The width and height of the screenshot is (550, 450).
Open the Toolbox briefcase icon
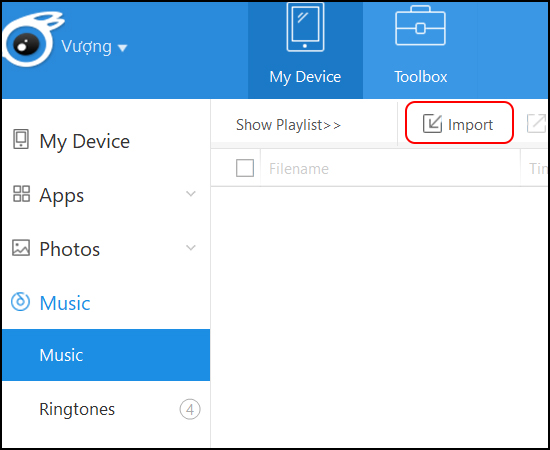pos(420,26)
